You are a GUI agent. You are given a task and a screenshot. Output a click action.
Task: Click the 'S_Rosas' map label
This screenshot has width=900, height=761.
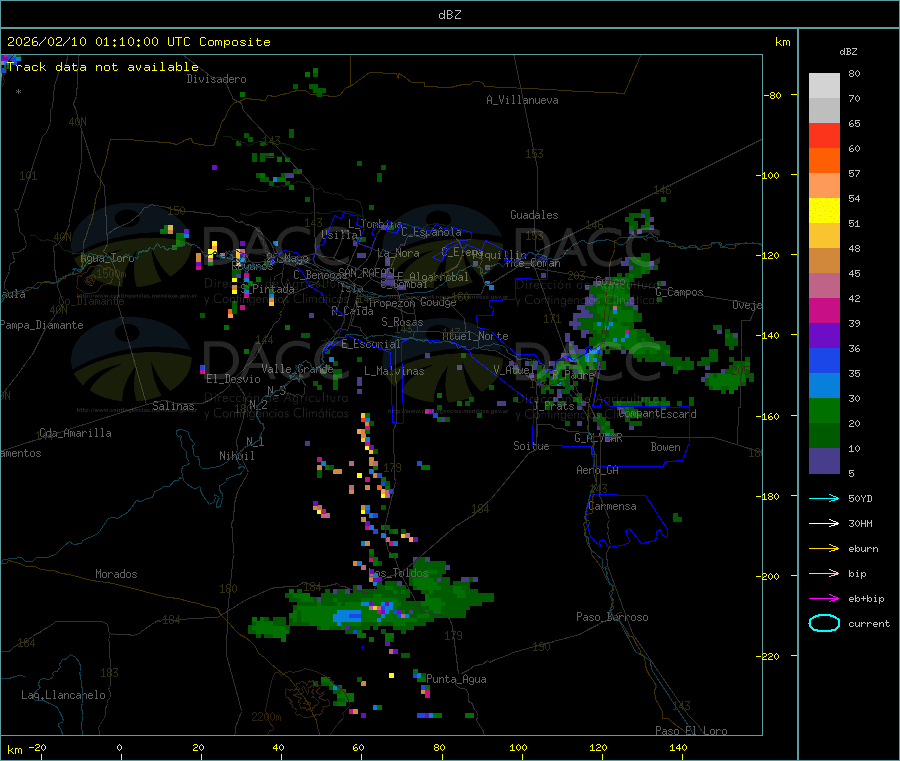tap(402, 322)
